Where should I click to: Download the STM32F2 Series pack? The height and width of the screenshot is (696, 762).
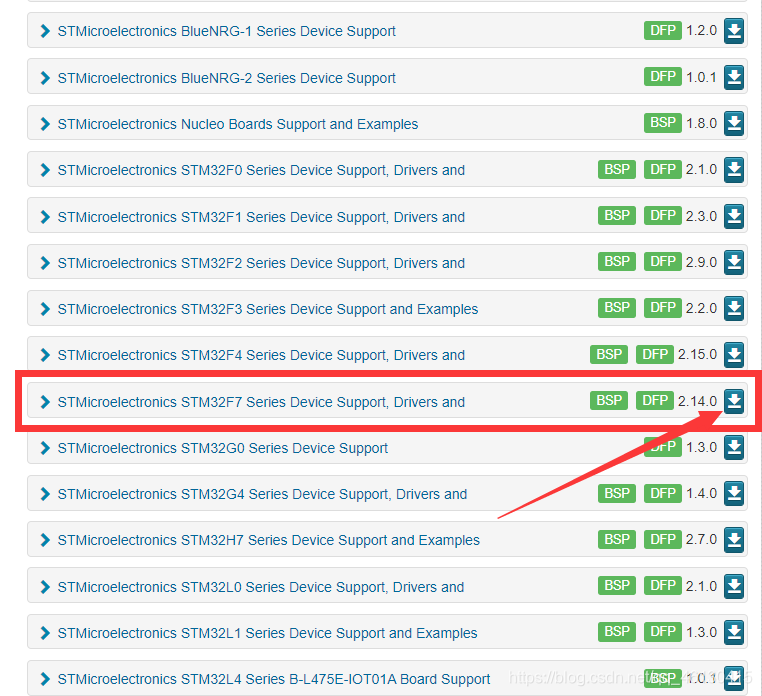click(734, 262)
